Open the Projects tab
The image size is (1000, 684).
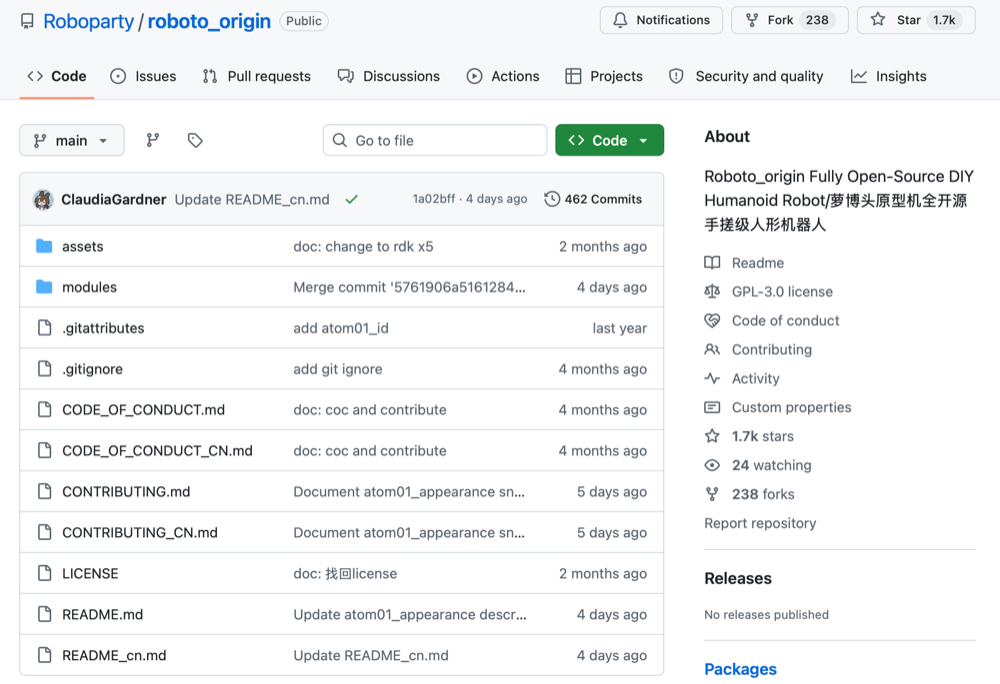coord(604,76)
